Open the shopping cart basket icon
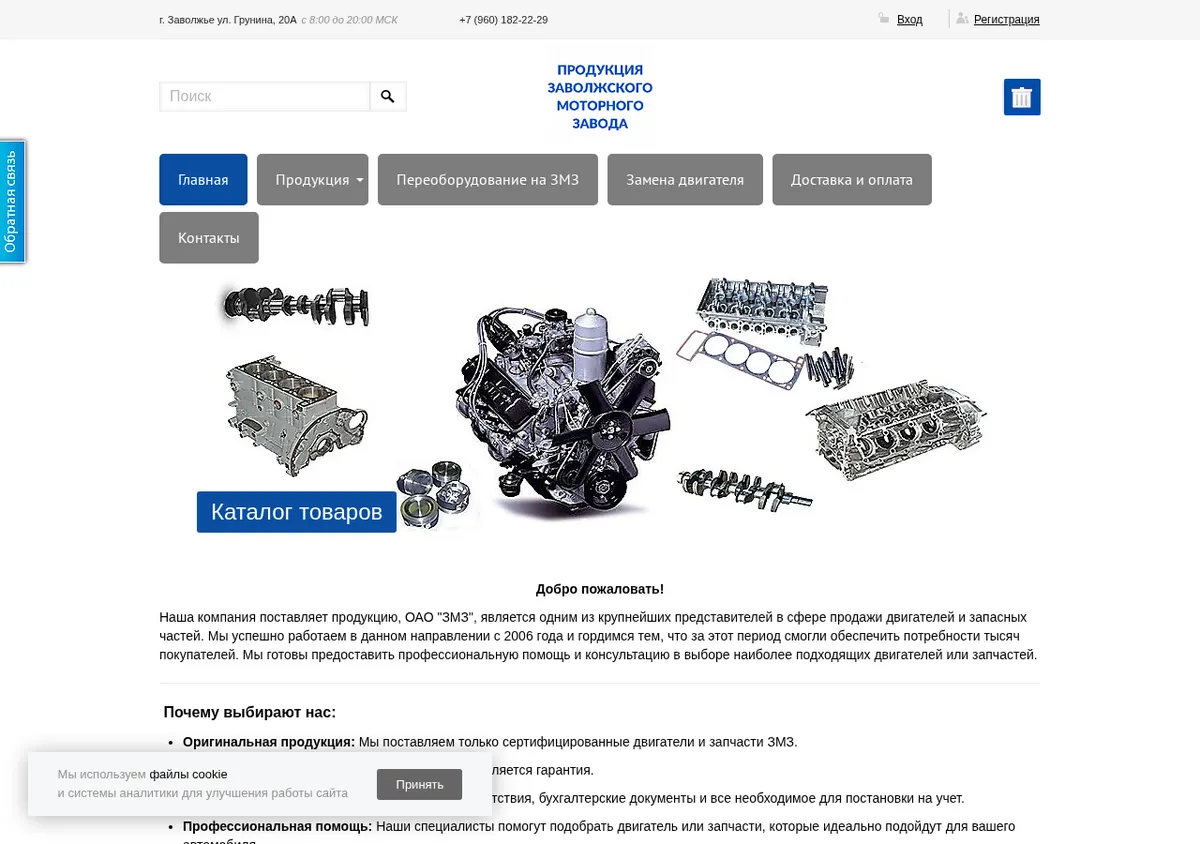Viewport: 1200px width, 844px height. tap(1022, 97)
